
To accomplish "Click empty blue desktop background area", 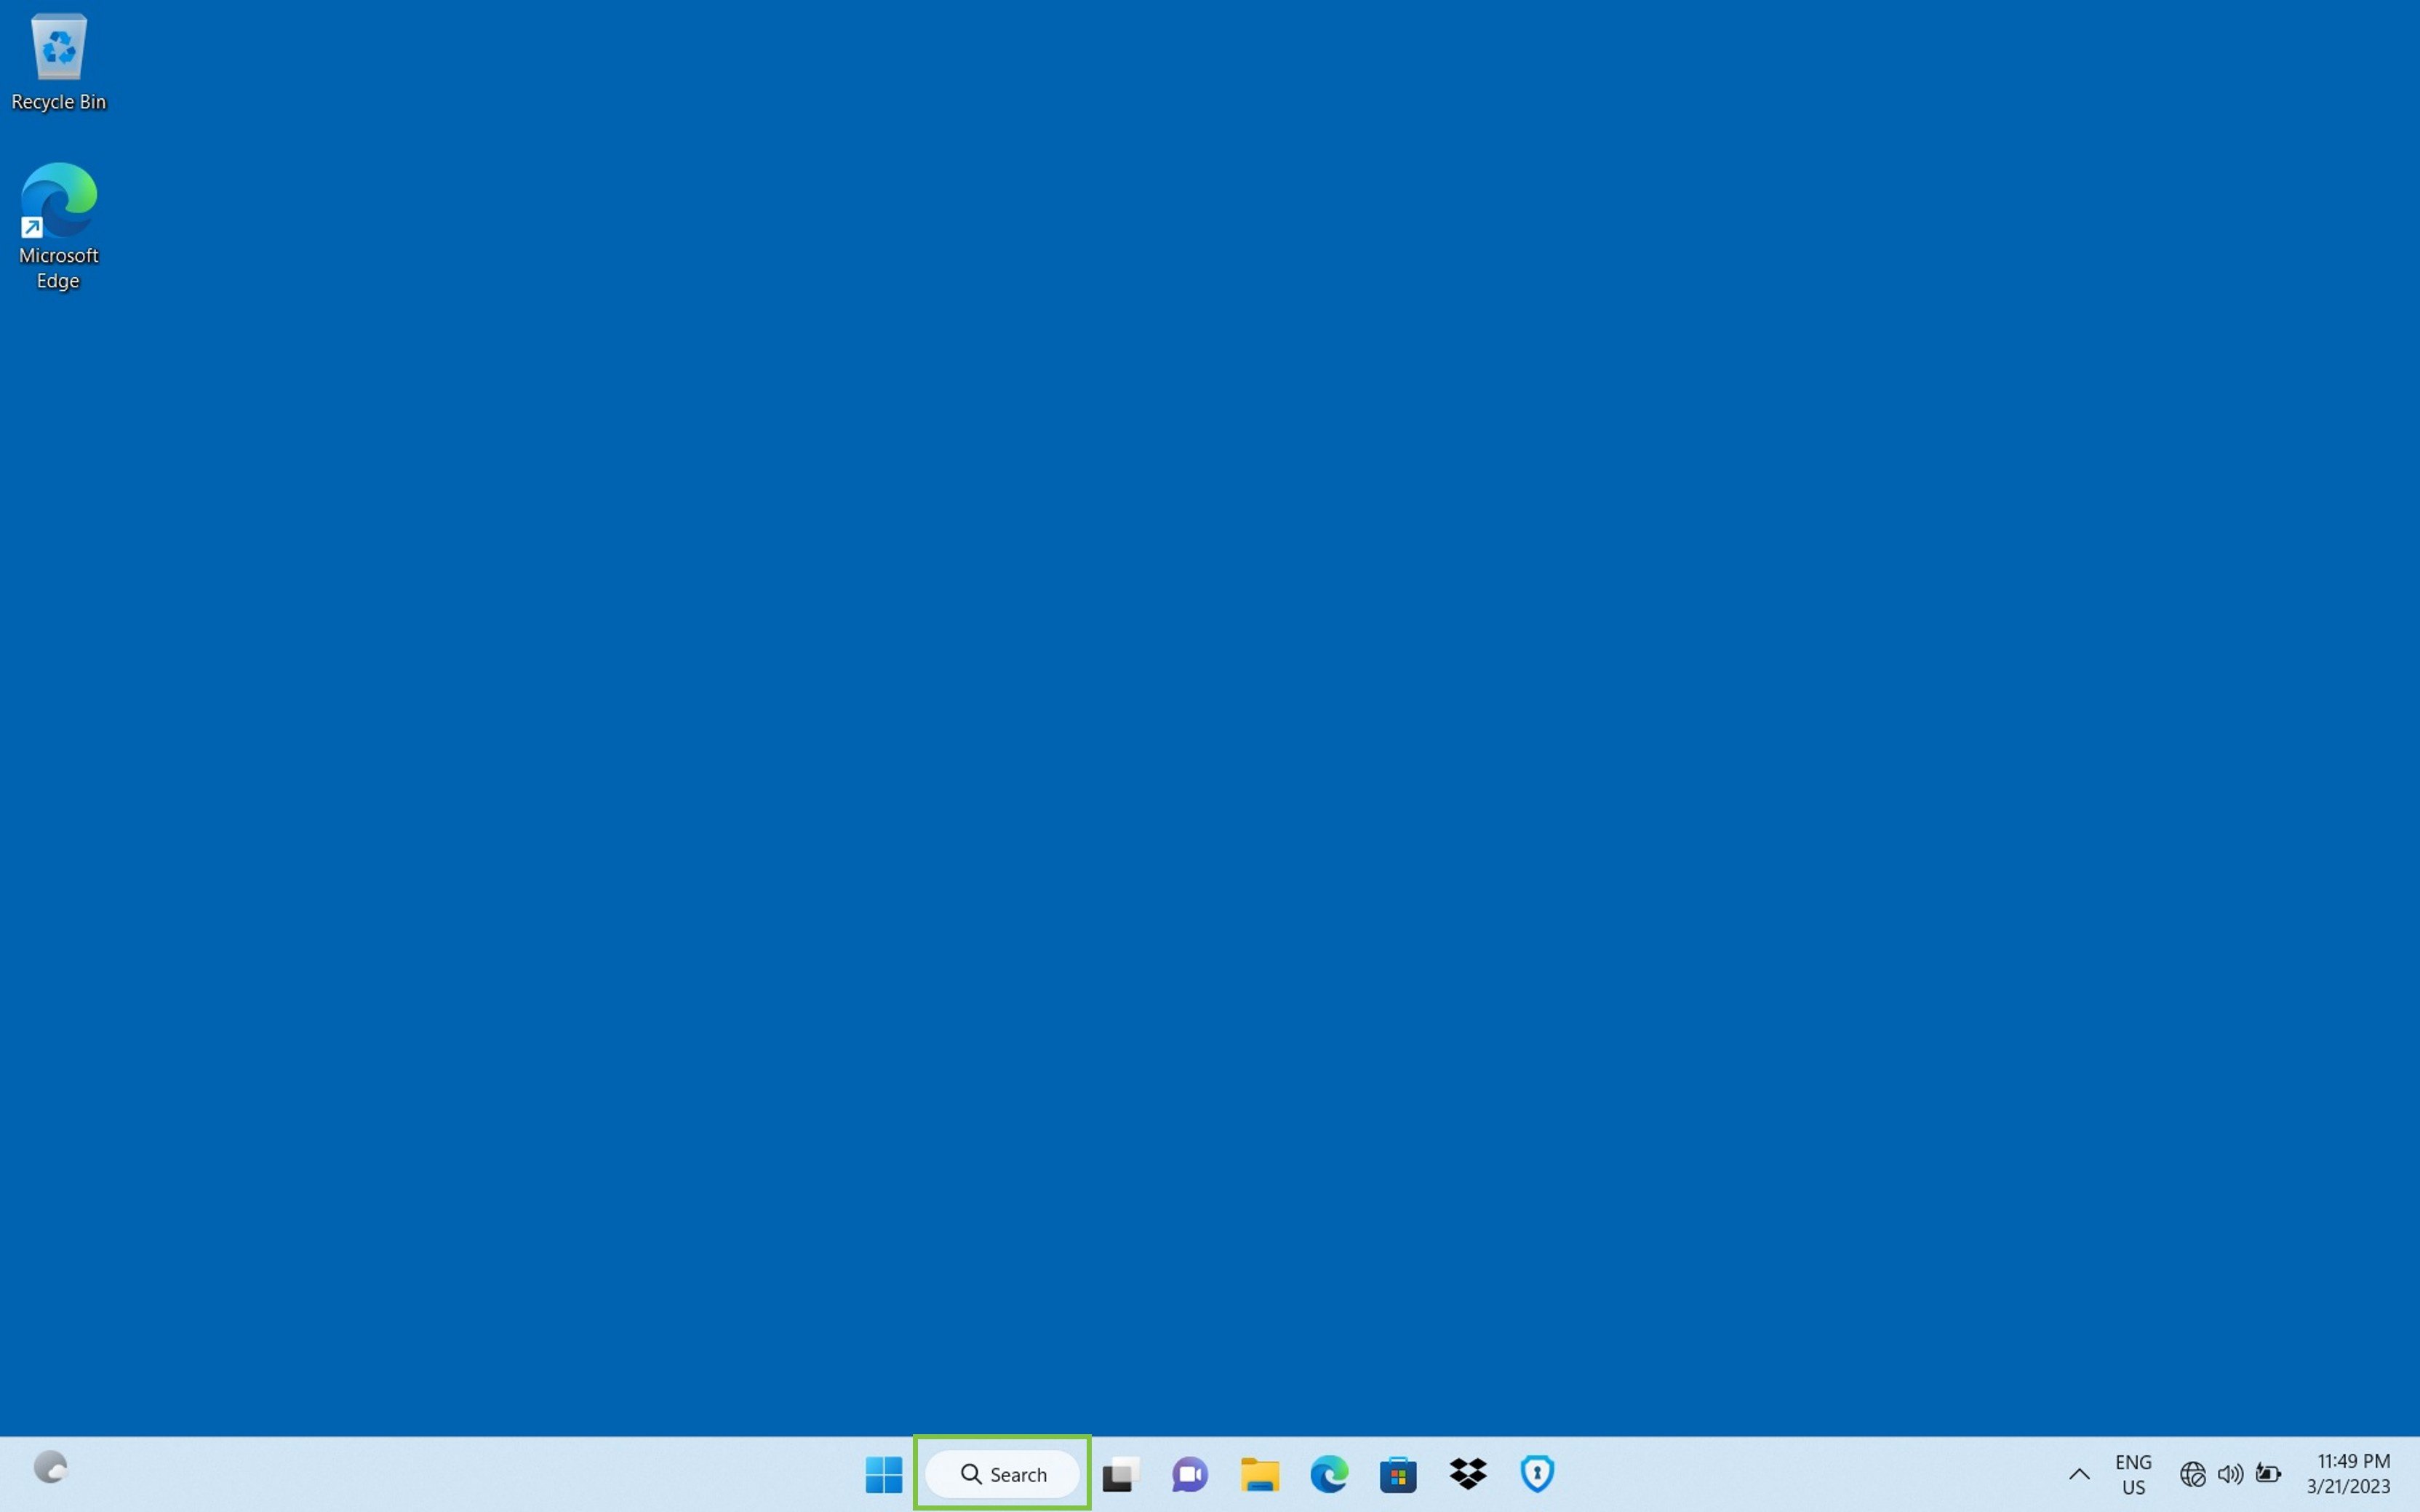I will pos(1200,700).
